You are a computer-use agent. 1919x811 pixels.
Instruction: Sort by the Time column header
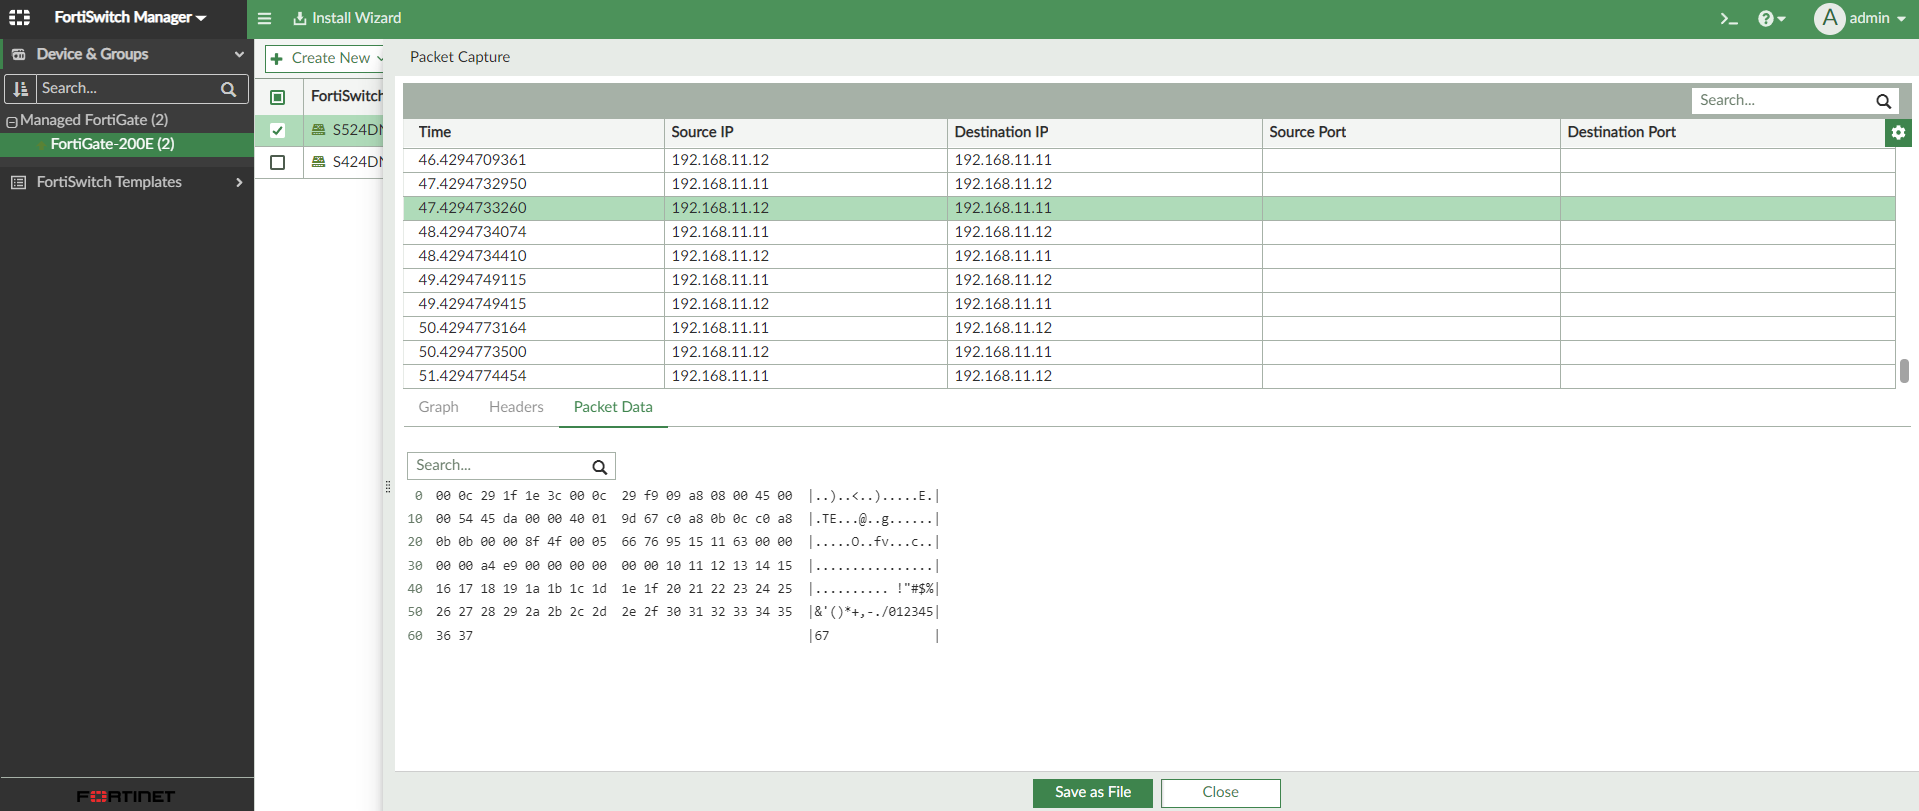pos(534,132)
